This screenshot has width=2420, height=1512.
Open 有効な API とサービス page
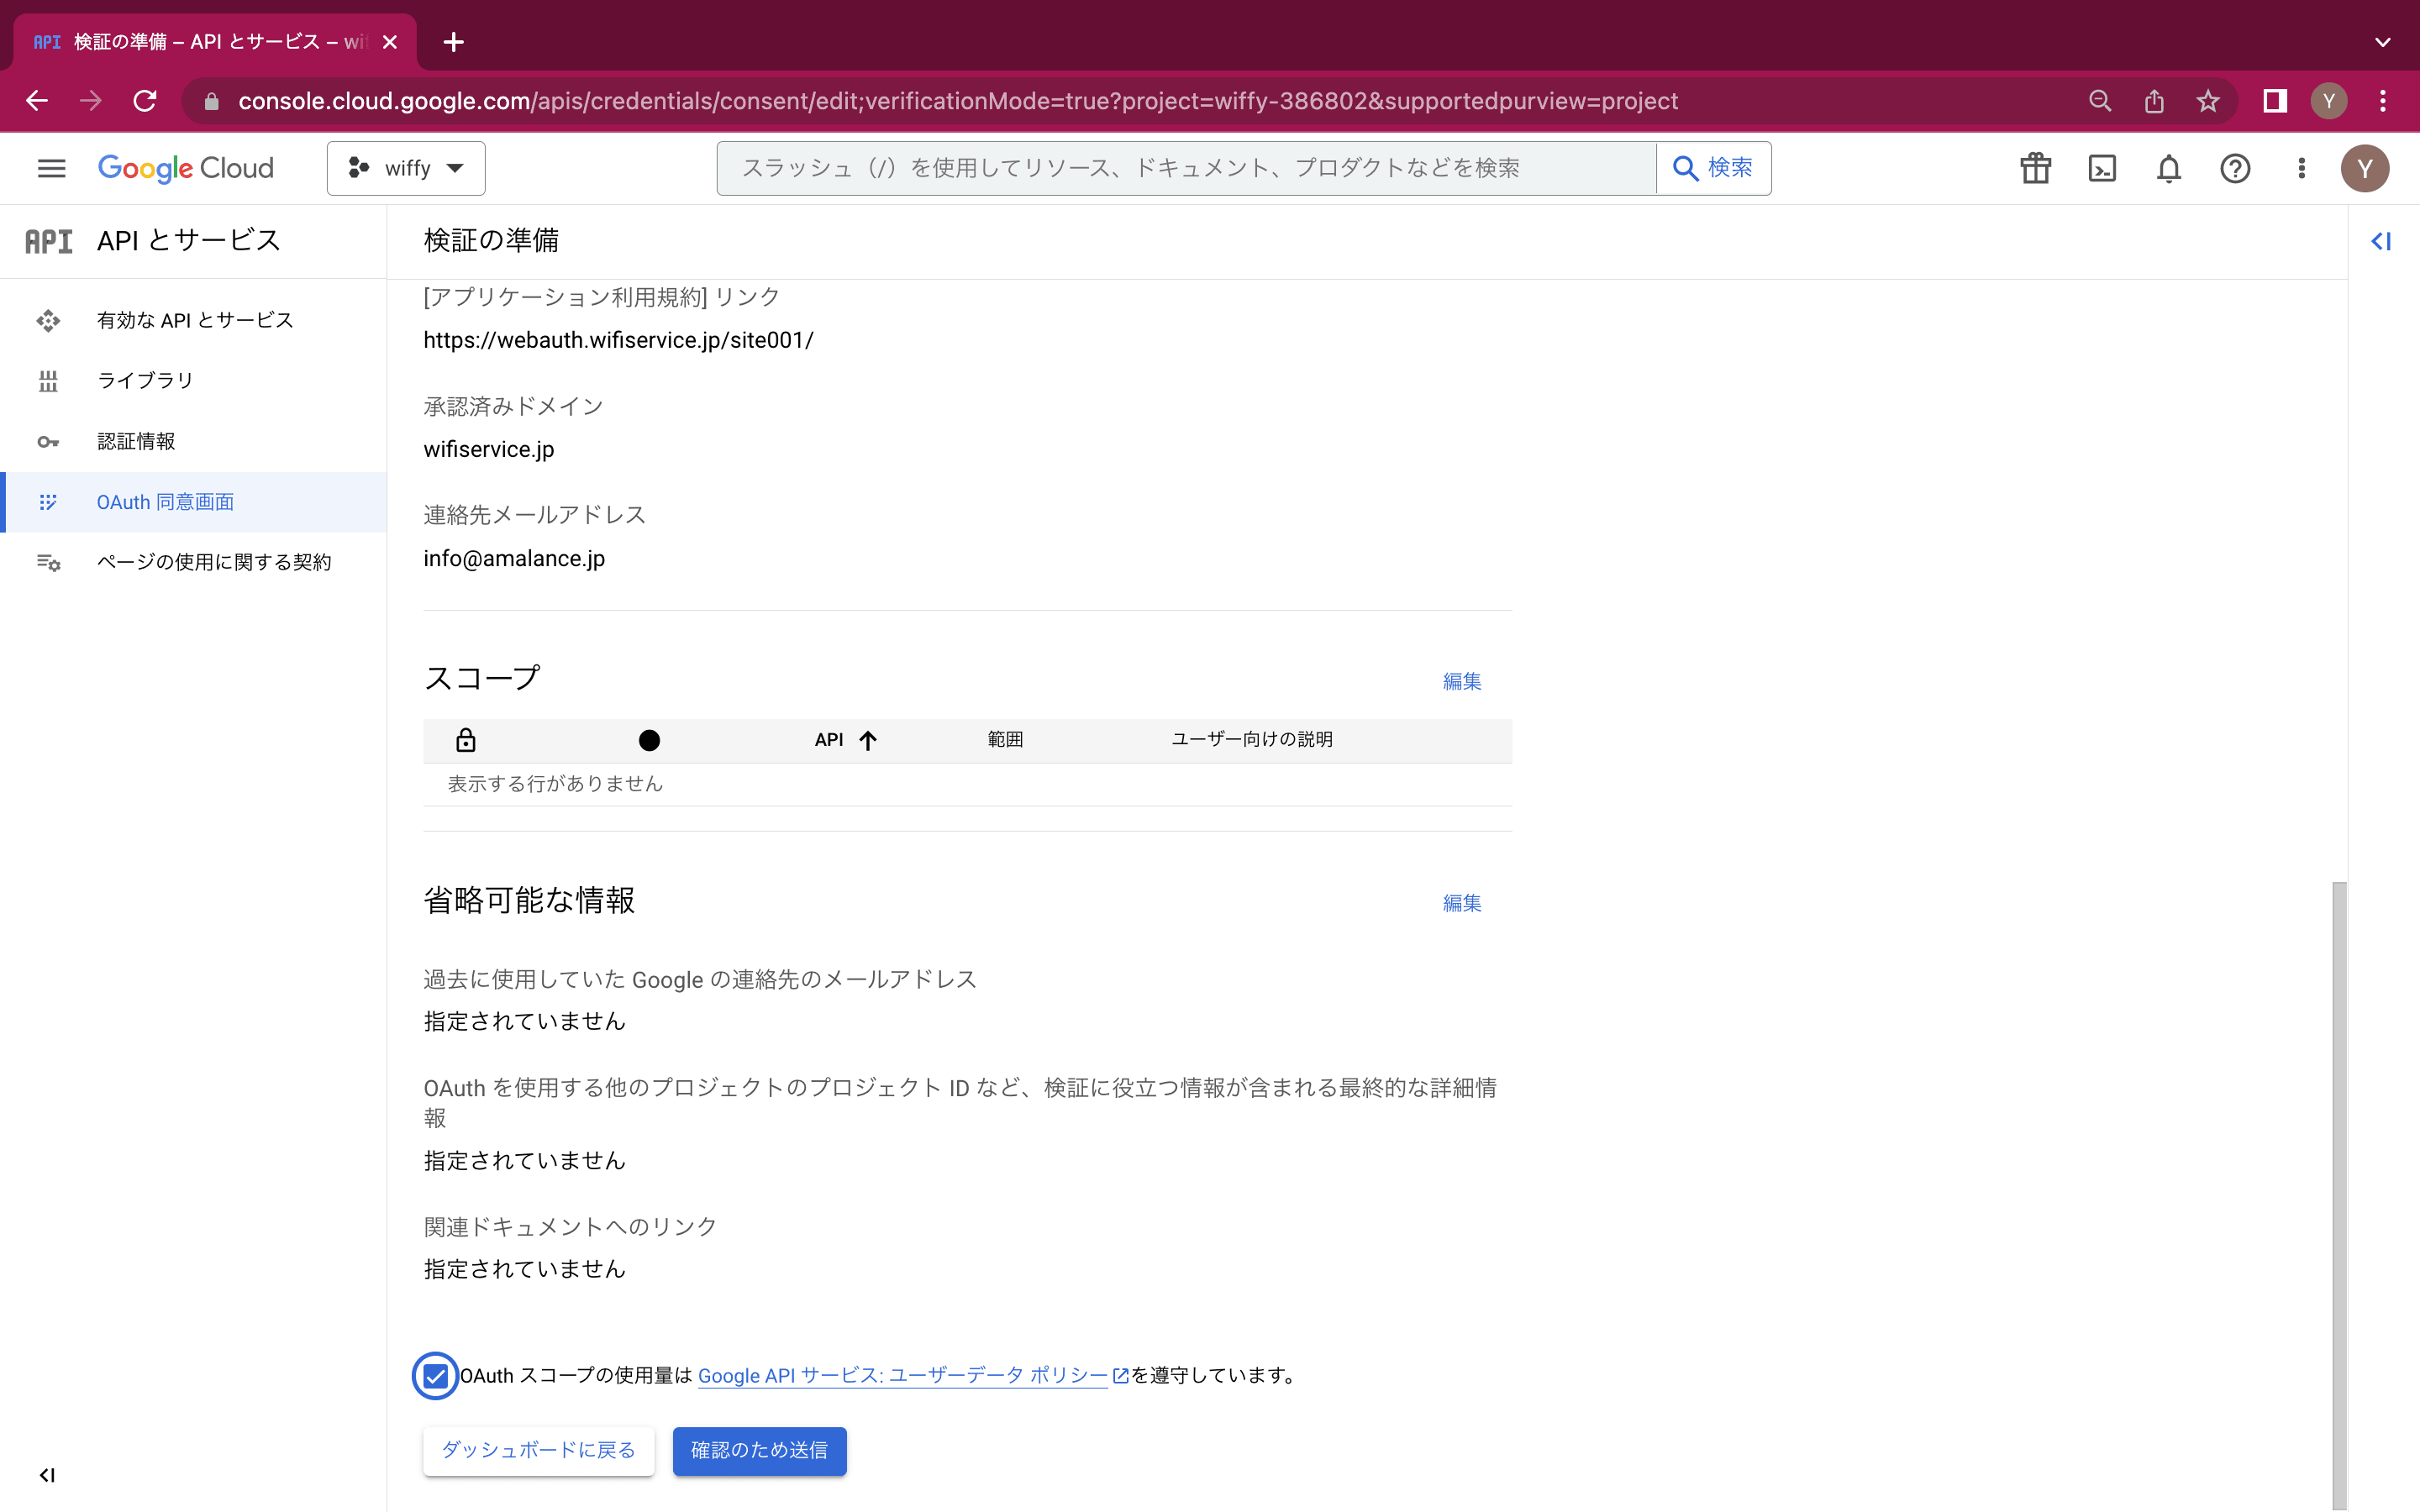[x=195, y=320]
